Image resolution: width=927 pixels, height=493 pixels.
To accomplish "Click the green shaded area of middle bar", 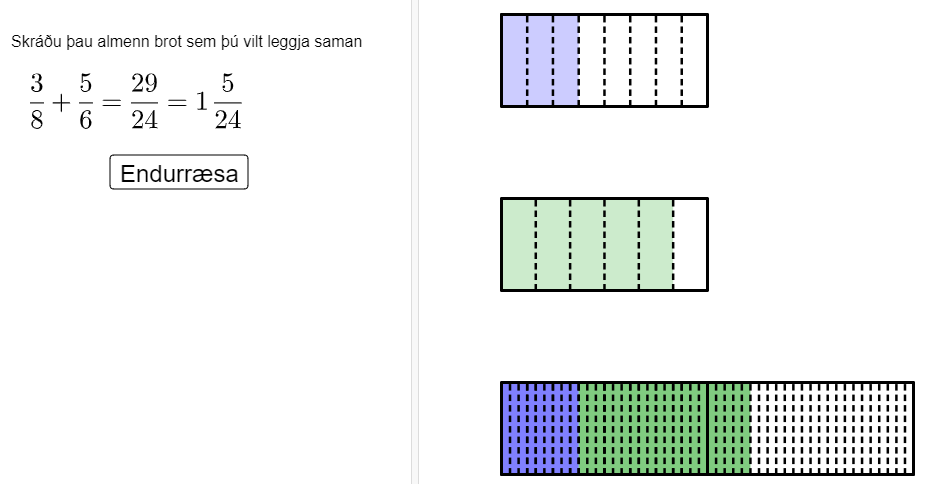I will (588, 244).
